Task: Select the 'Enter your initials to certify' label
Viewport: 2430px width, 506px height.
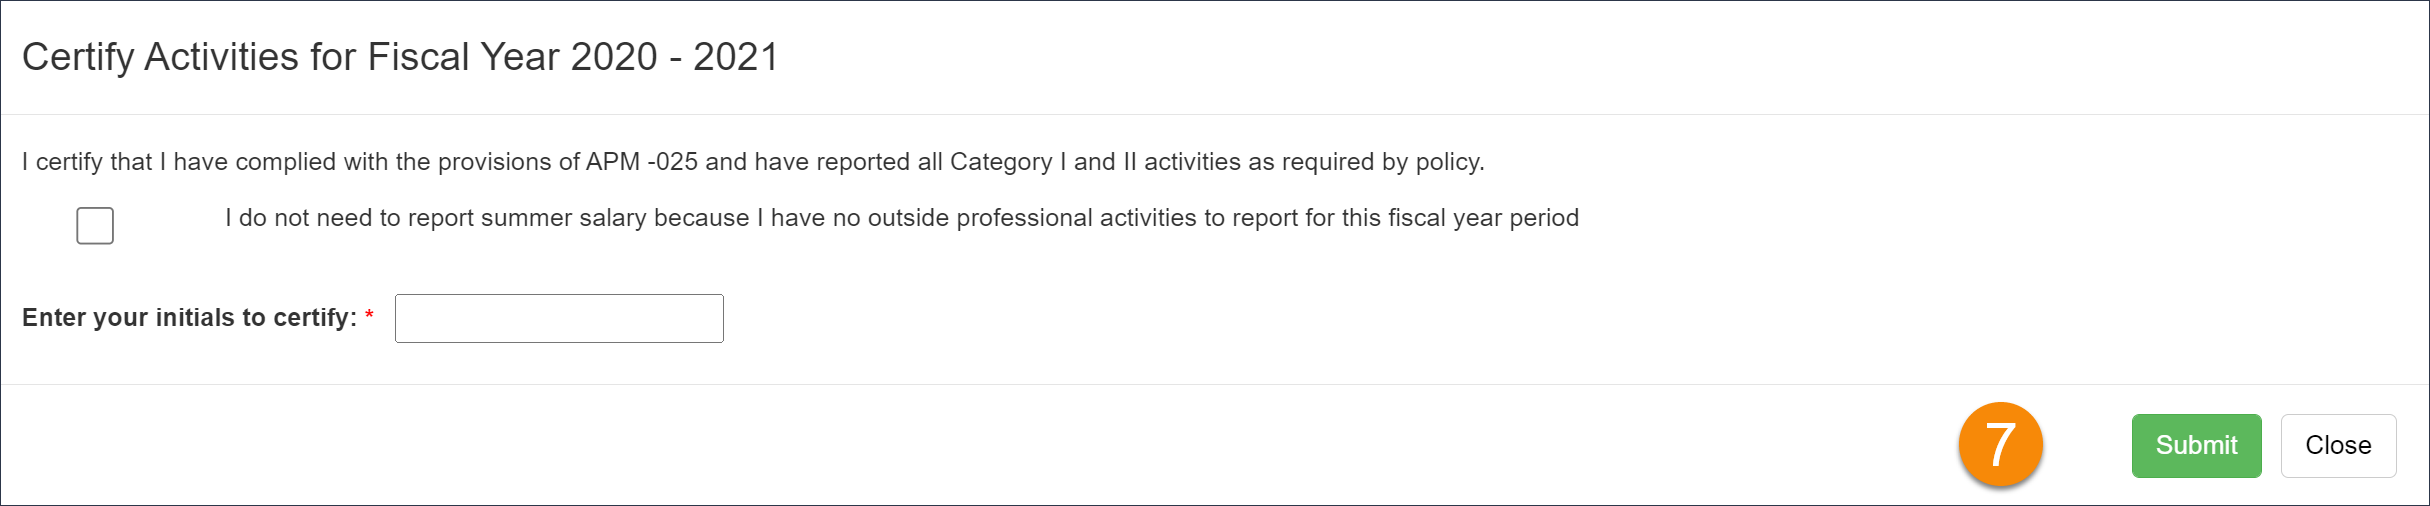Action: tap(190, 318)
